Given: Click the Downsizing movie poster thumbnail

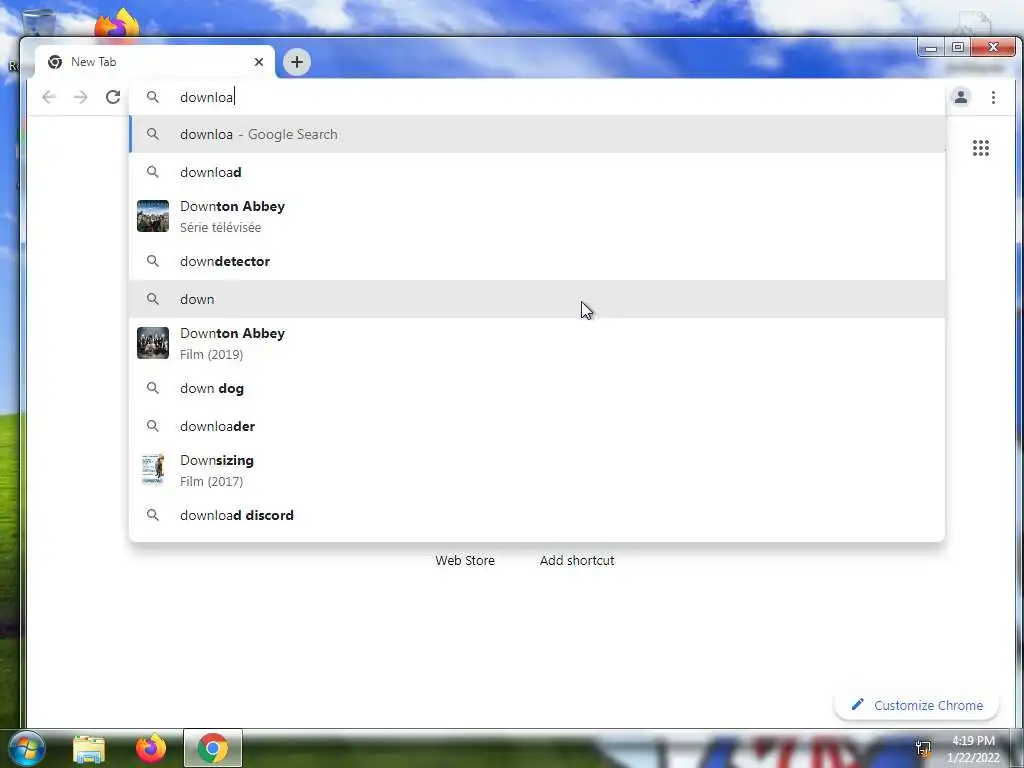Looking at the screenshot, I should 153,470.
